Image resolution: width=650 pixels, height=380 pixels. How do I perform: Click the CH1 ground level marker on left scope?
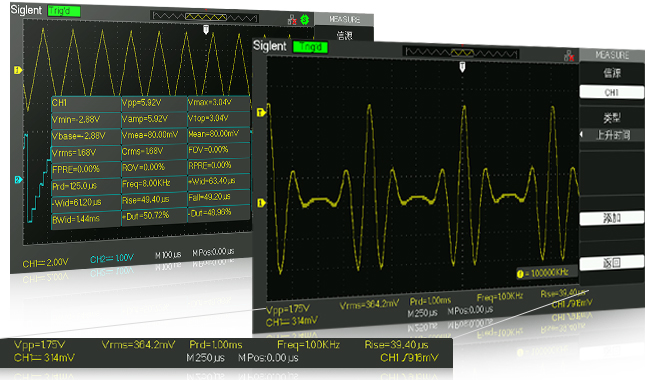(18, 70)
